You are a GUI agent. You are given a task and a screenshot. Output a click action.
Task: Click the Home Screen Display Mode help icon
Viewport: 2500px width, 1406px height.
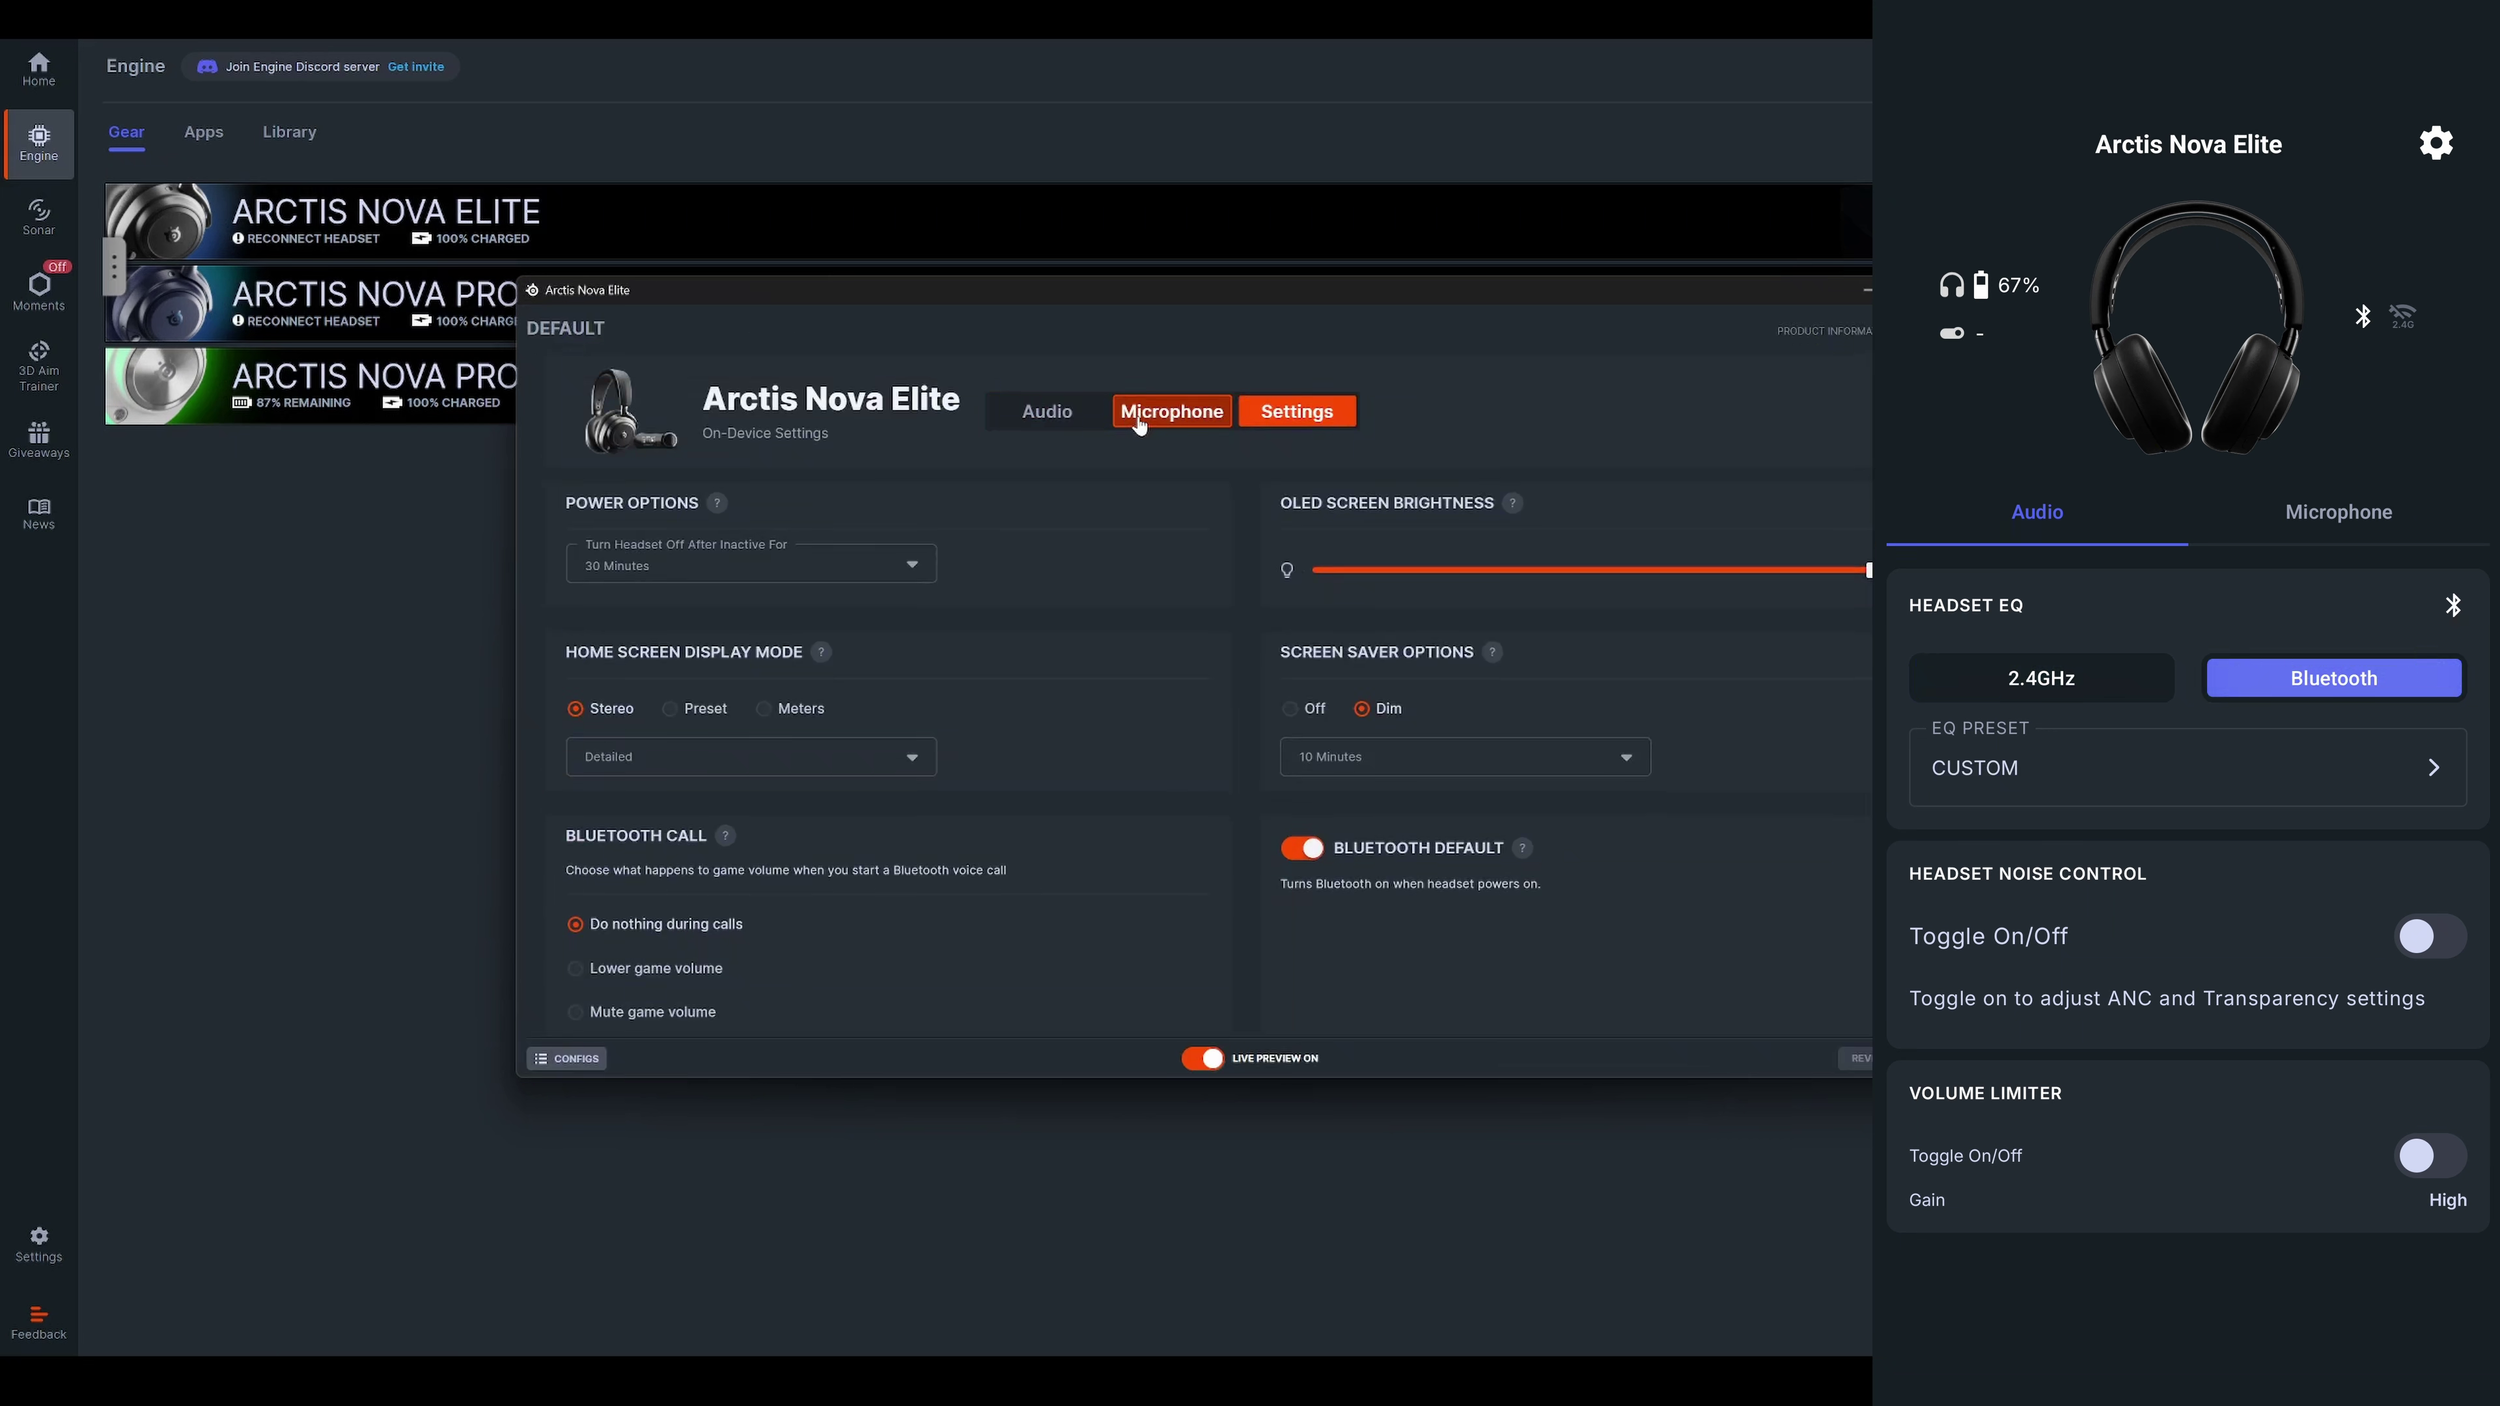click(x=821, y=652)
